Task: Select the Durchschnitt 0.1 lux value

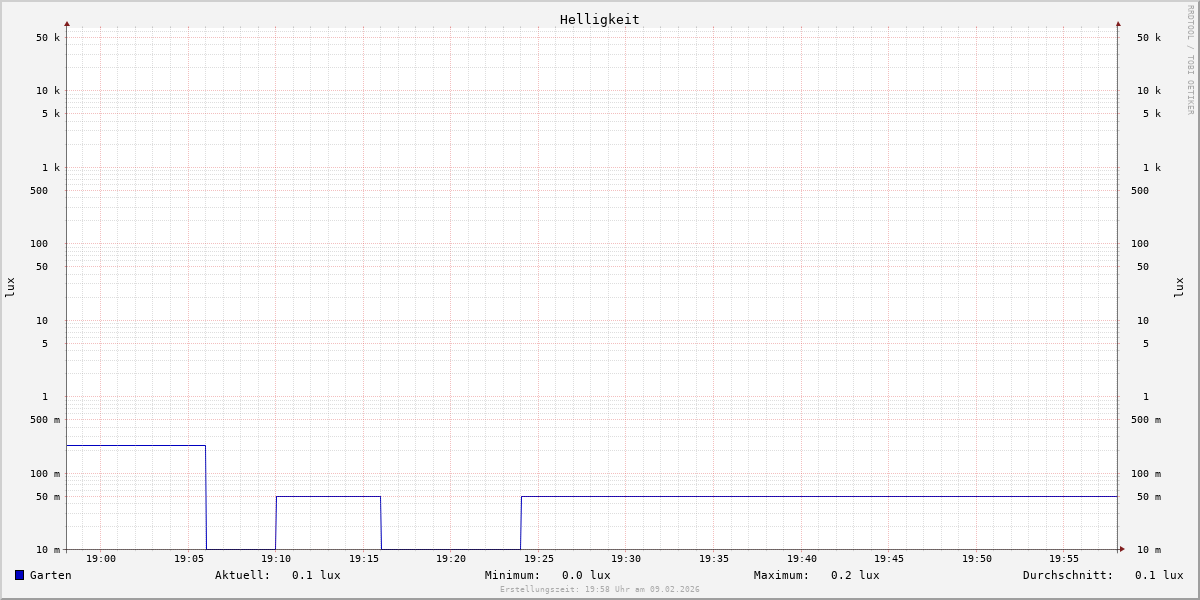Action: pyautogui.click(x=1159, y=575)
